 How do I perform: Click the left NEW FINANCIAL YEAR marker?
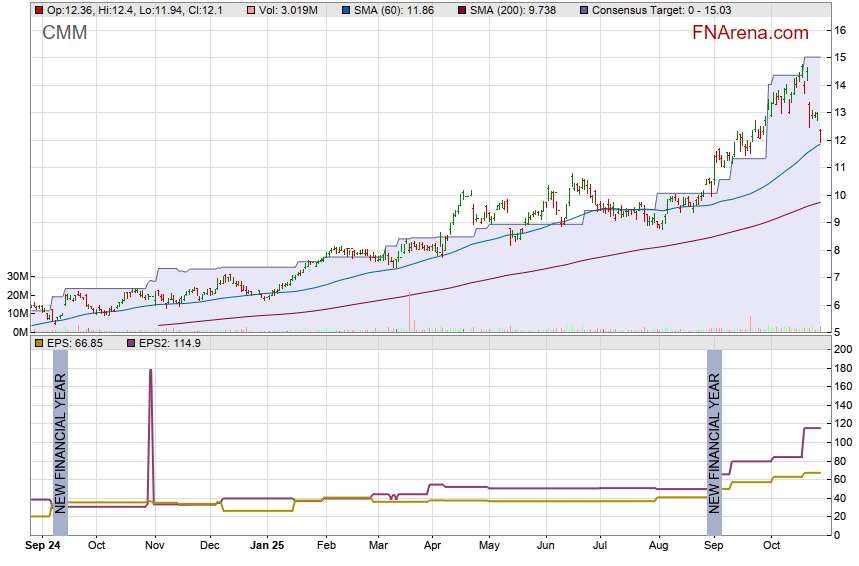pyautogui.click(x=60, y=438)
